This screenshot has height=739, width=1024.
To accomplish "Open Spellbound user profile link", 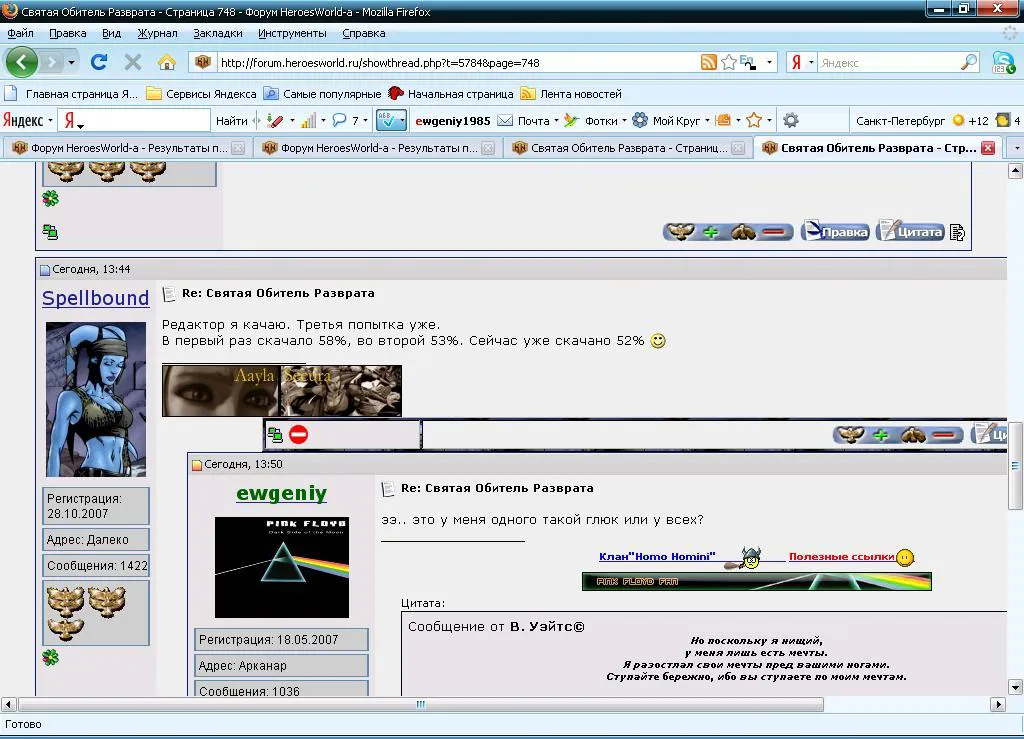I will 96,298.
